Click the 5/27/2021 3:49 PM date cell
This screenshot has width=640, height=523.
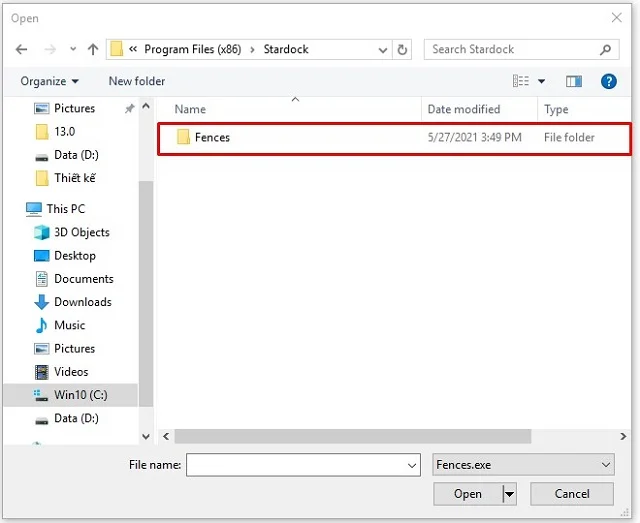475,138
